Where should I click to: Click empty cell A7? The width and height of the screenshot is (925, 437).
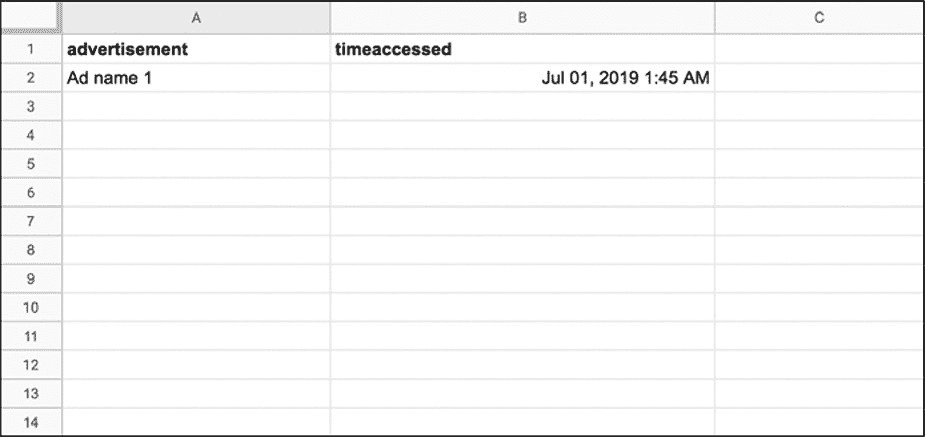coord(196,221)
